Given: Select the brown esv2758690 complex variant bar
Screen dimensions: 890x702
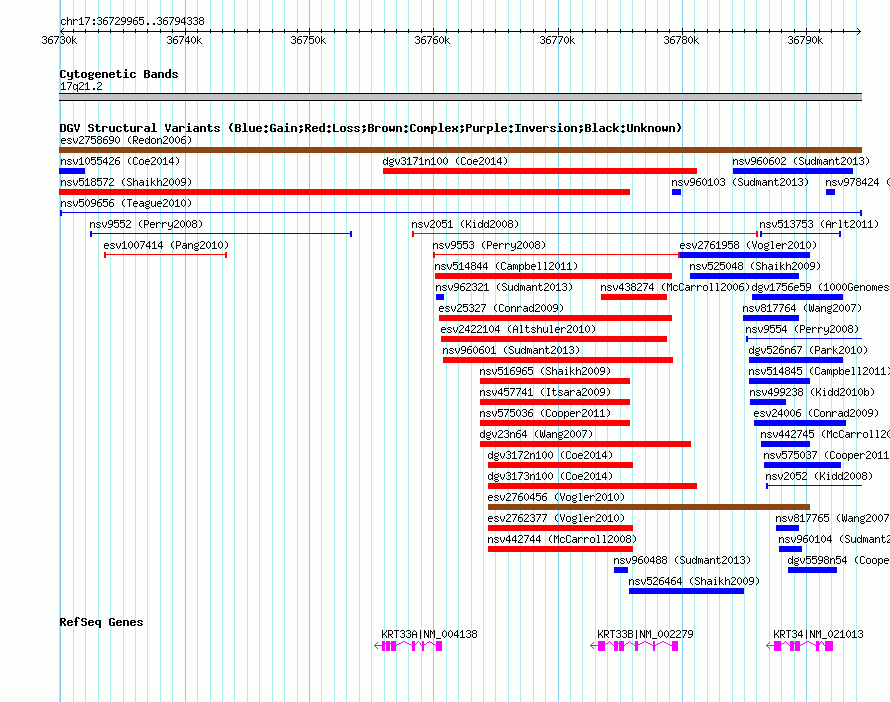Looking at the screenshot, I should tap(460, 150).
